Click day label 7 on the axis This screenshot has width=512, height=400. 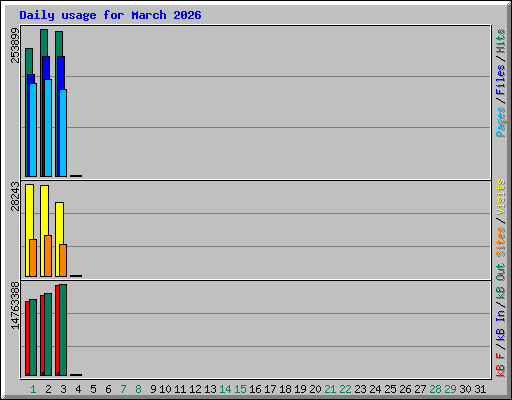coord(123,389)
